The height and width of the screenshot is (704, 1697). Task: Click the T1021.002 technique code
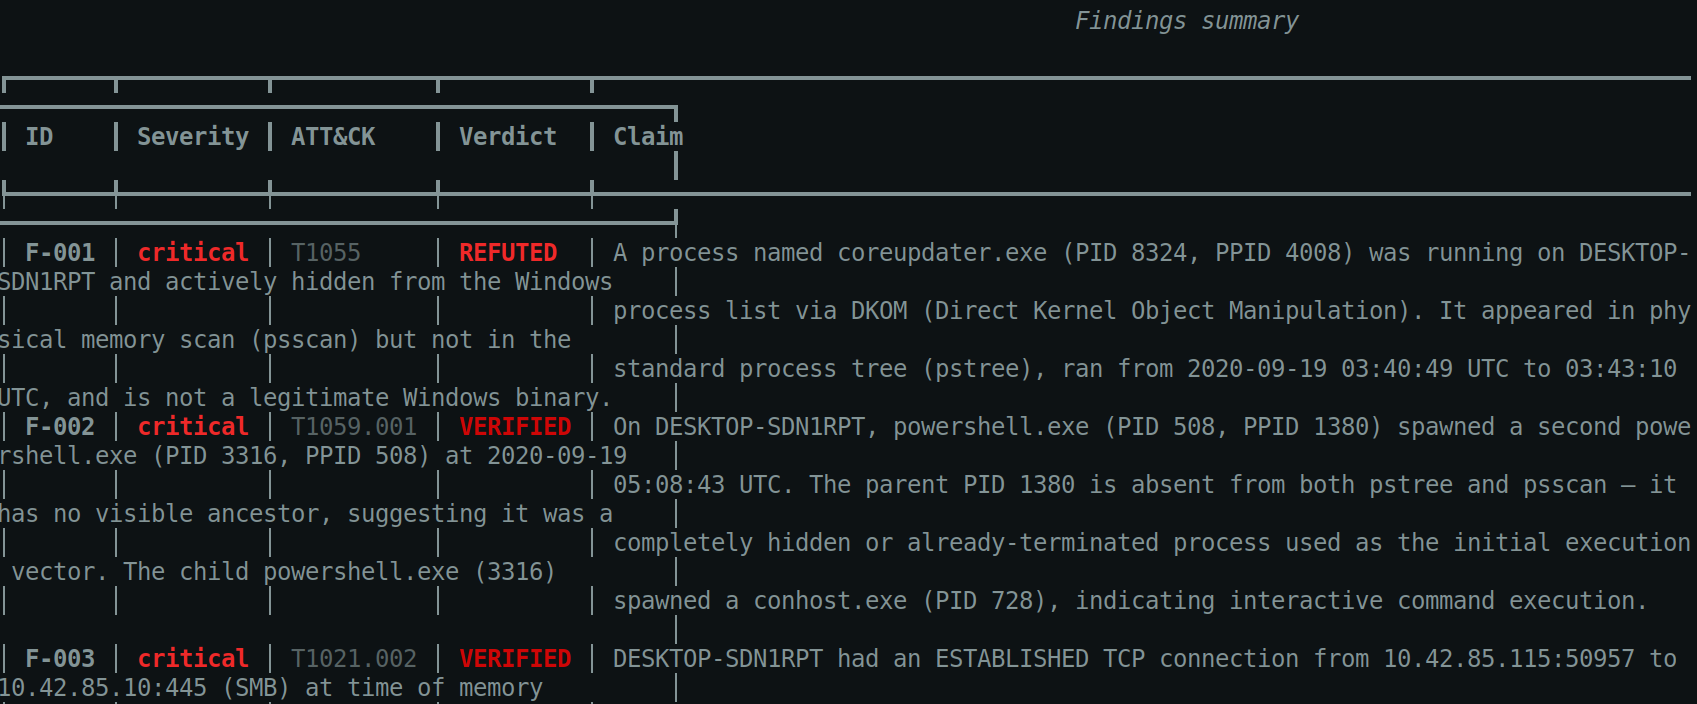coord(354,659)
